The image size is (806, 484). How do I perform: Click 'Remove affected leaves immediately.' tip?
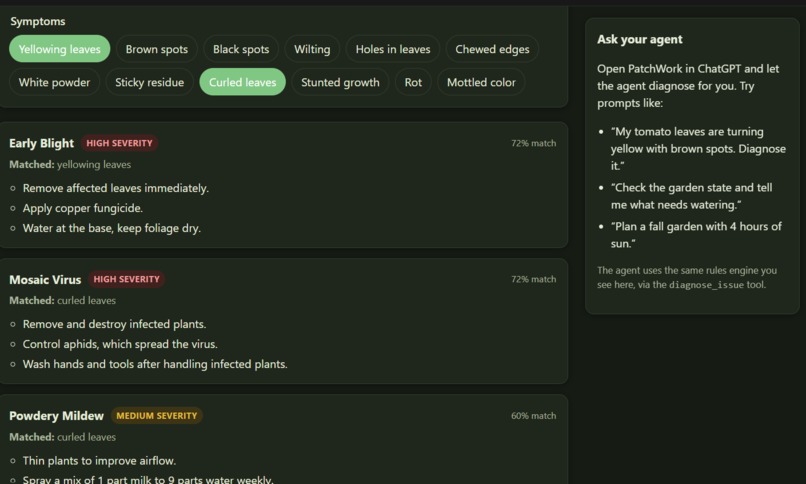116,188
